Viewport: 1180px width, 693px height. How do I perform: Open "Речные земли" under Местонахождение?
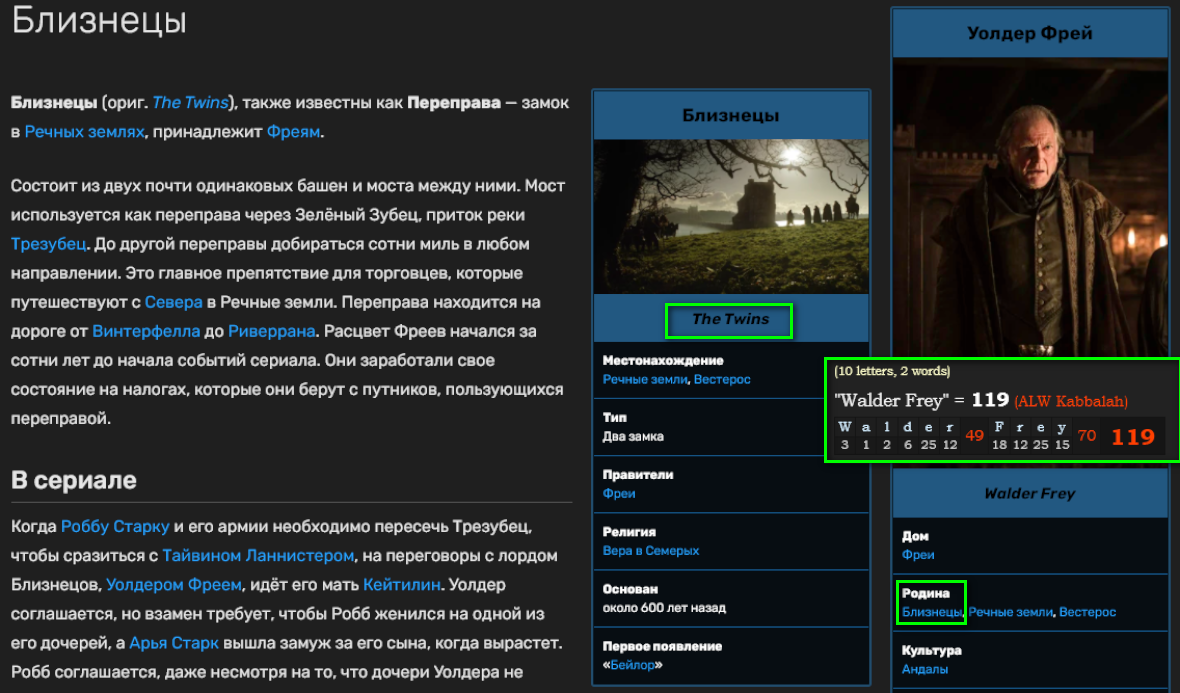(645, 379)
